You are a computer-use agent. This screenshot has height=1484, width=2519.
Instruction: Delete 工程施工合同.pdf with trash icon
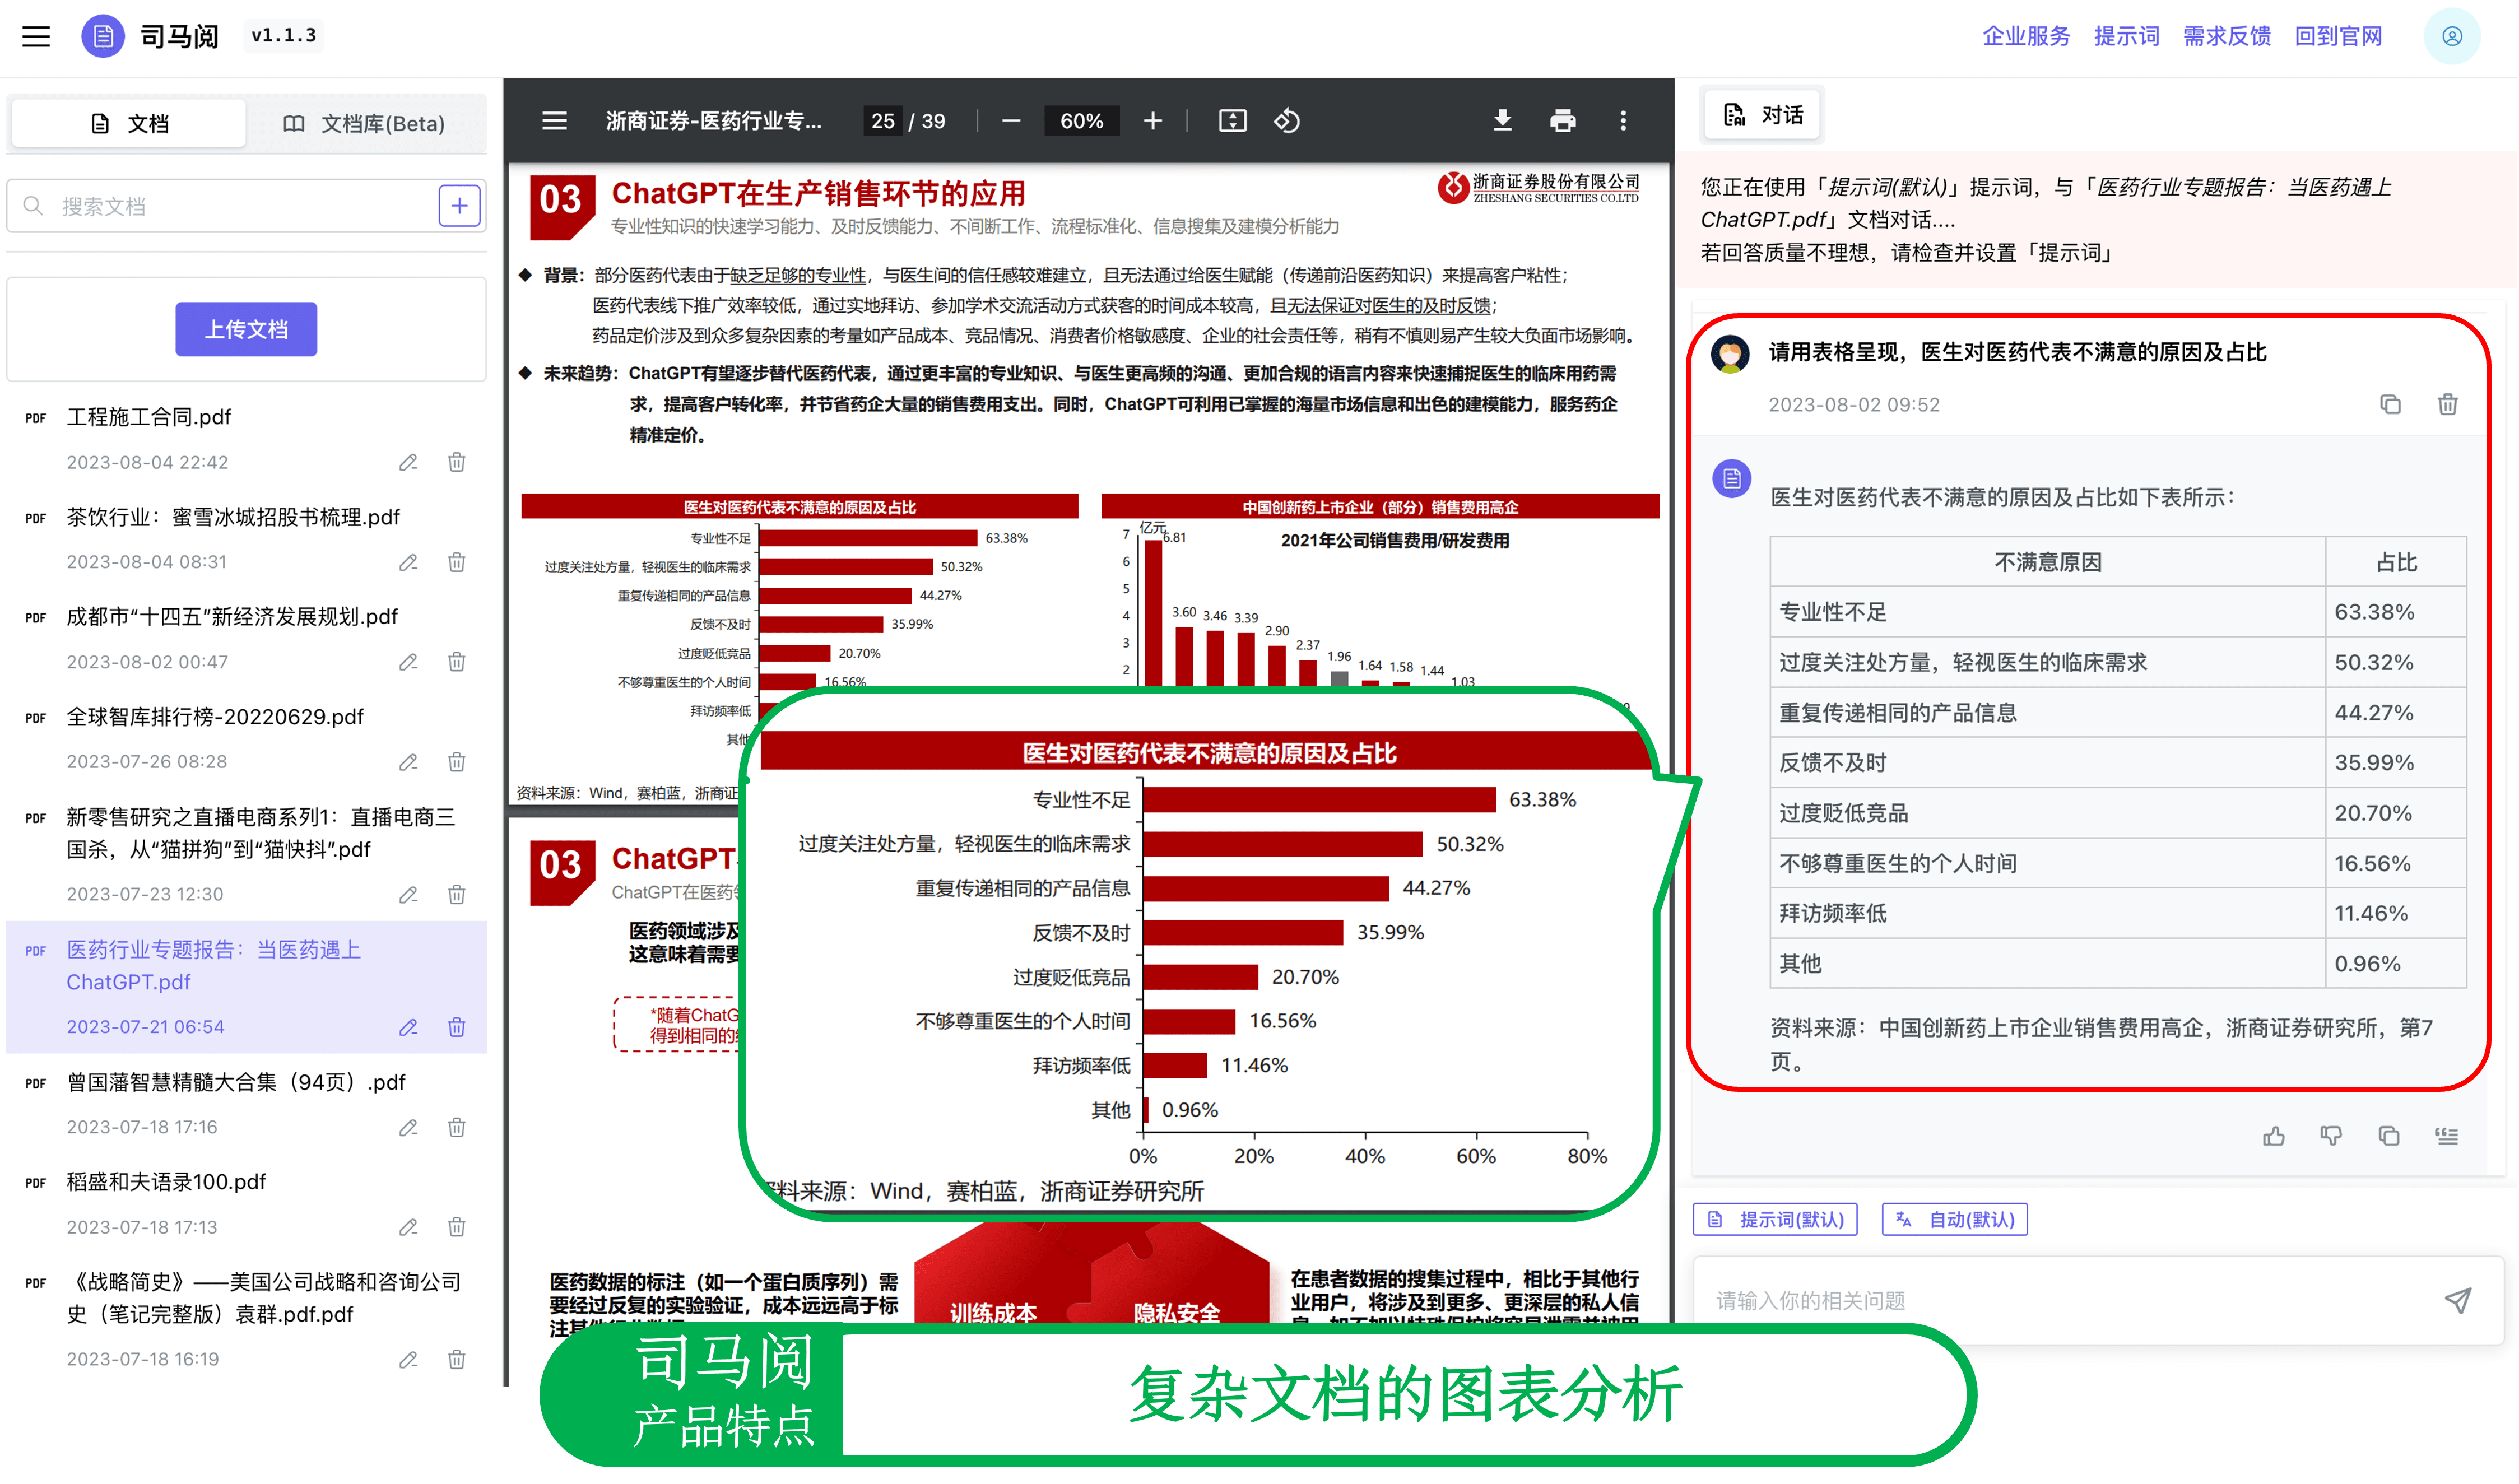click(457, 462)
